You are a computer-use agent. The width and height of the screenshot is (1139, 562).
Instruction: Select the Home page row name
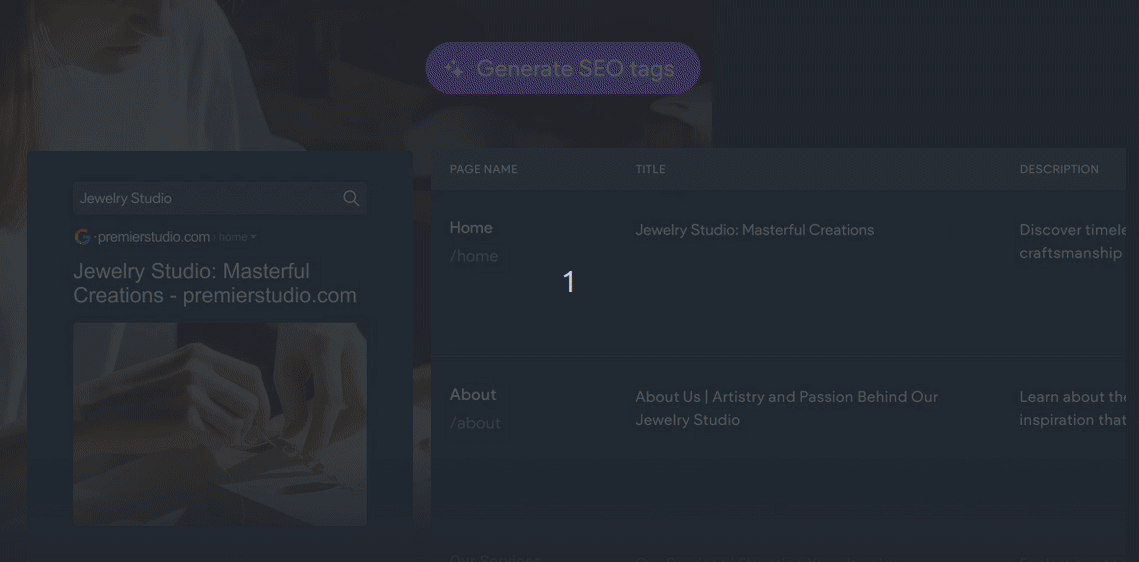(471, 227)
